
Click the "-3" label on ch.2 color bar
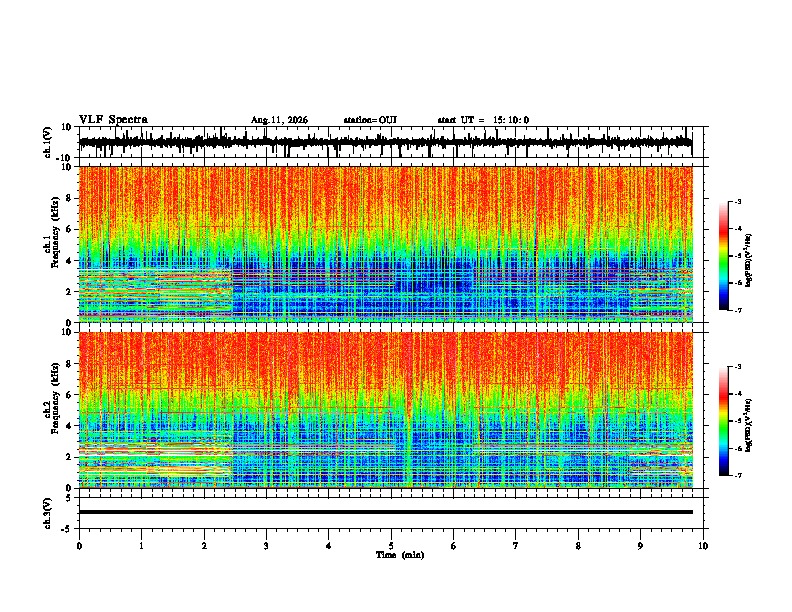click(737, 367)
